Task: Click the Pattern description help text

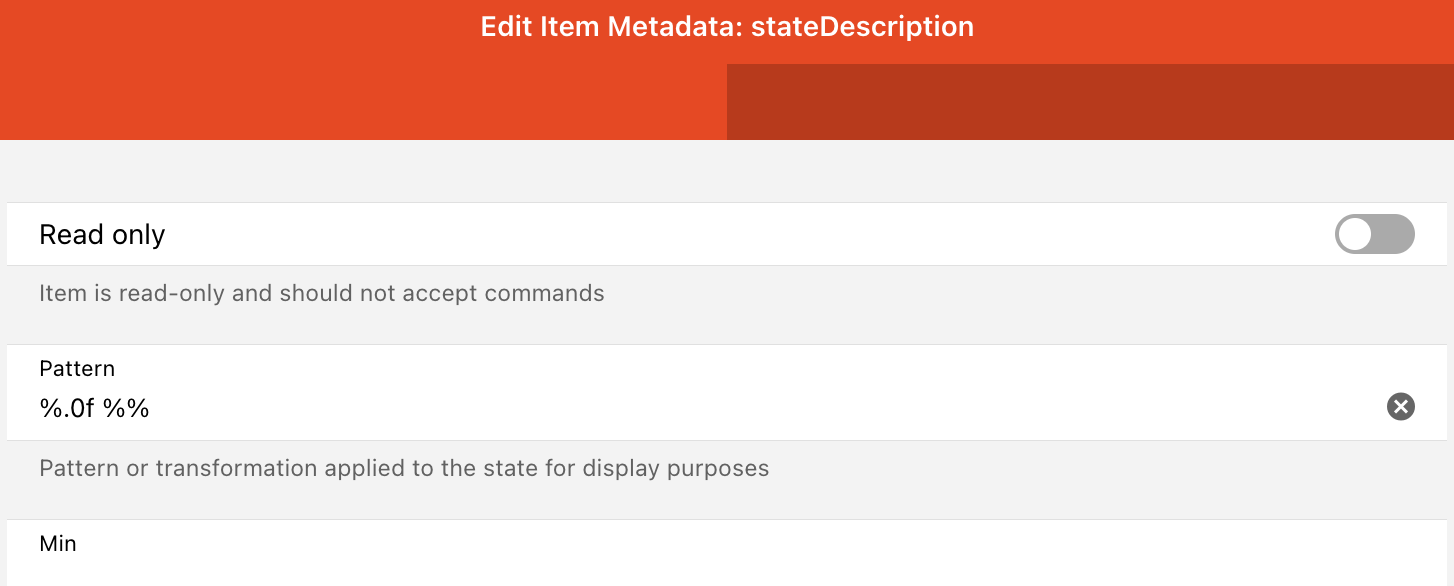Action: [x=404, y=468]
